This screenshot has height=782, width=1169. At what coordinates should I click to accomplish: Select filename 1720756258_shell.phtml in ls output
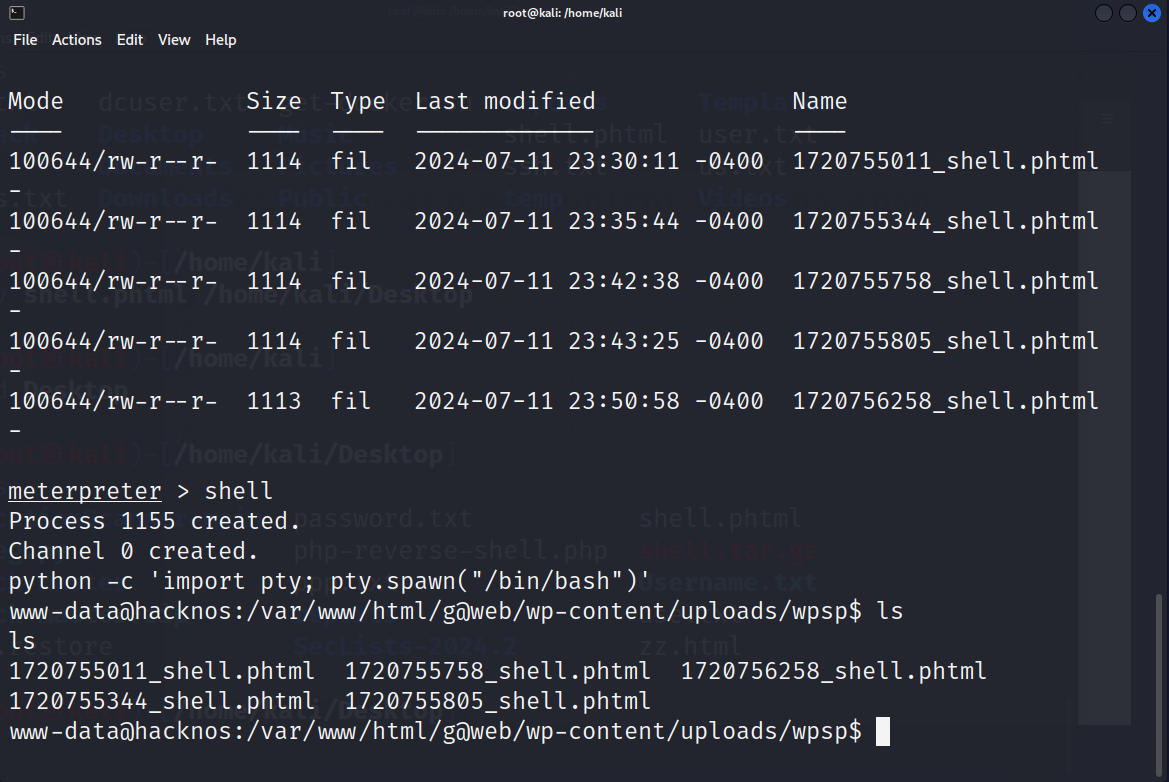tap(833, 671)
